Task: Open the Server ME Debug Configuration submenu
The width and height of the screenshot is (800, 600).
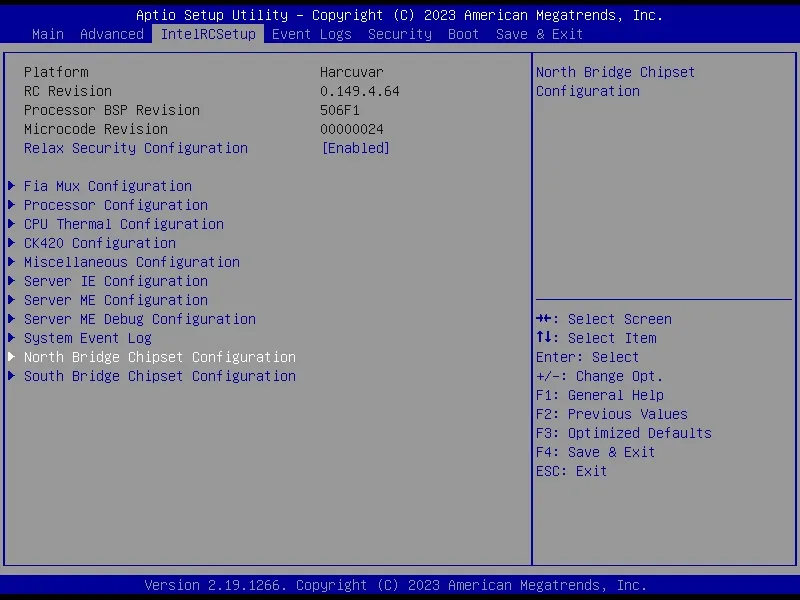Action: [x=140, y=319]
